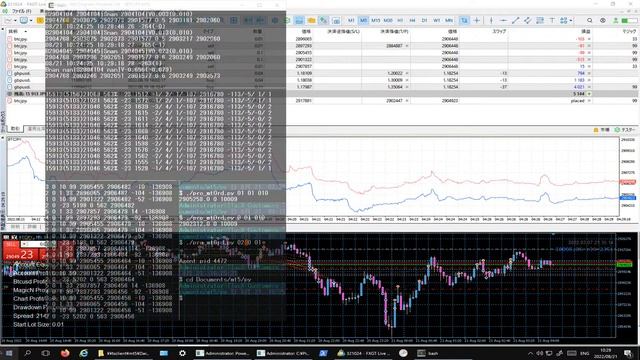The height and width of the screenshot is (360, 640).
Task: Select the M1 timeframe button
Action: pyautogui.click(x=351, y=20)
